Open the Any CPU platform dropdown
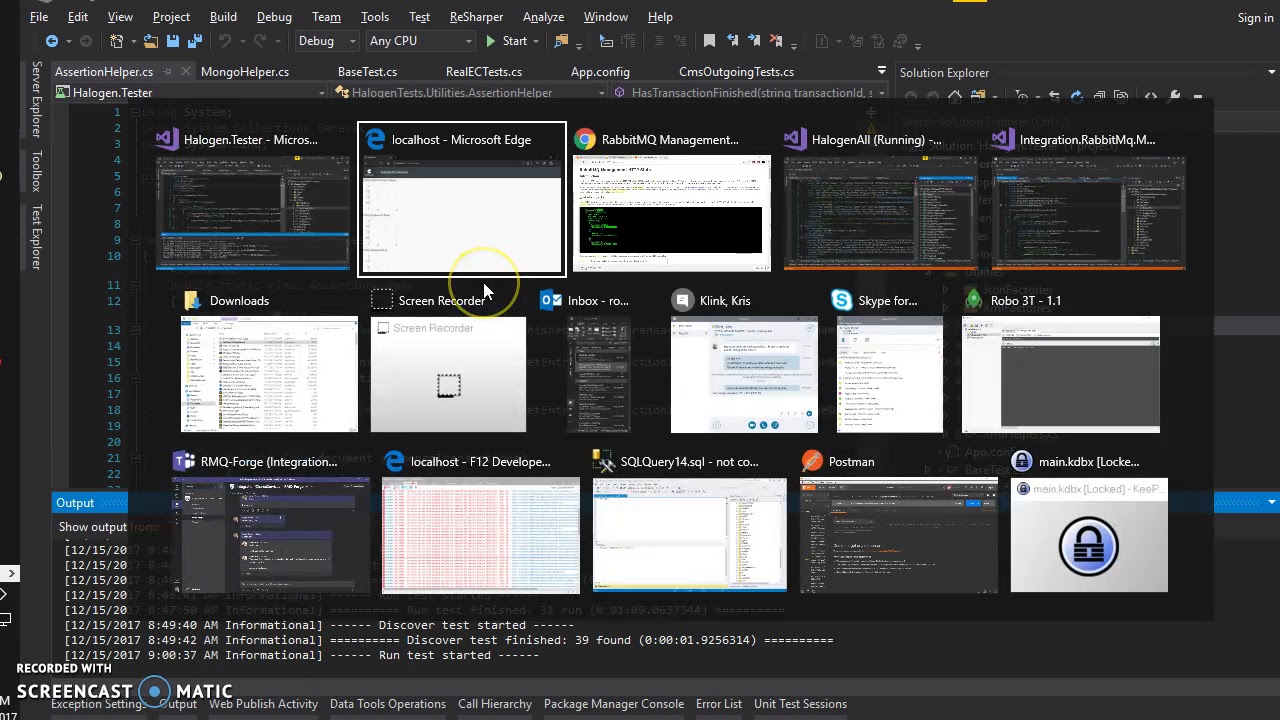 [x=420, y=41]
